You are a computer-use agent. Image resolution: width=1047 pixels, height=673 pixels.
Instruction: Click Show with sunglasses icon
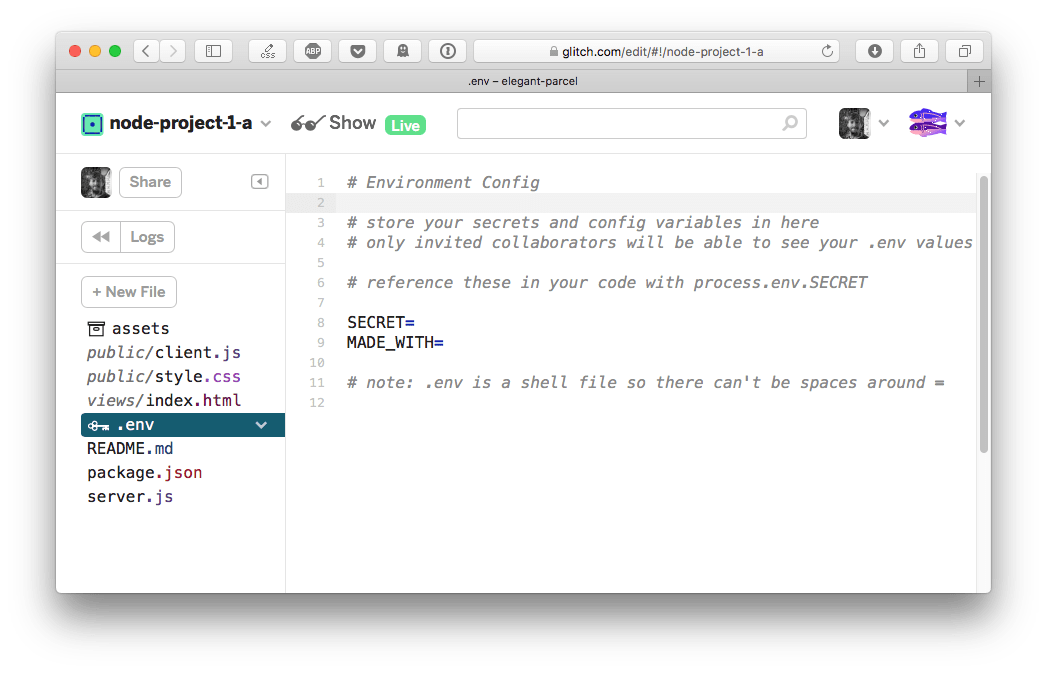click(x=334, y=124)
